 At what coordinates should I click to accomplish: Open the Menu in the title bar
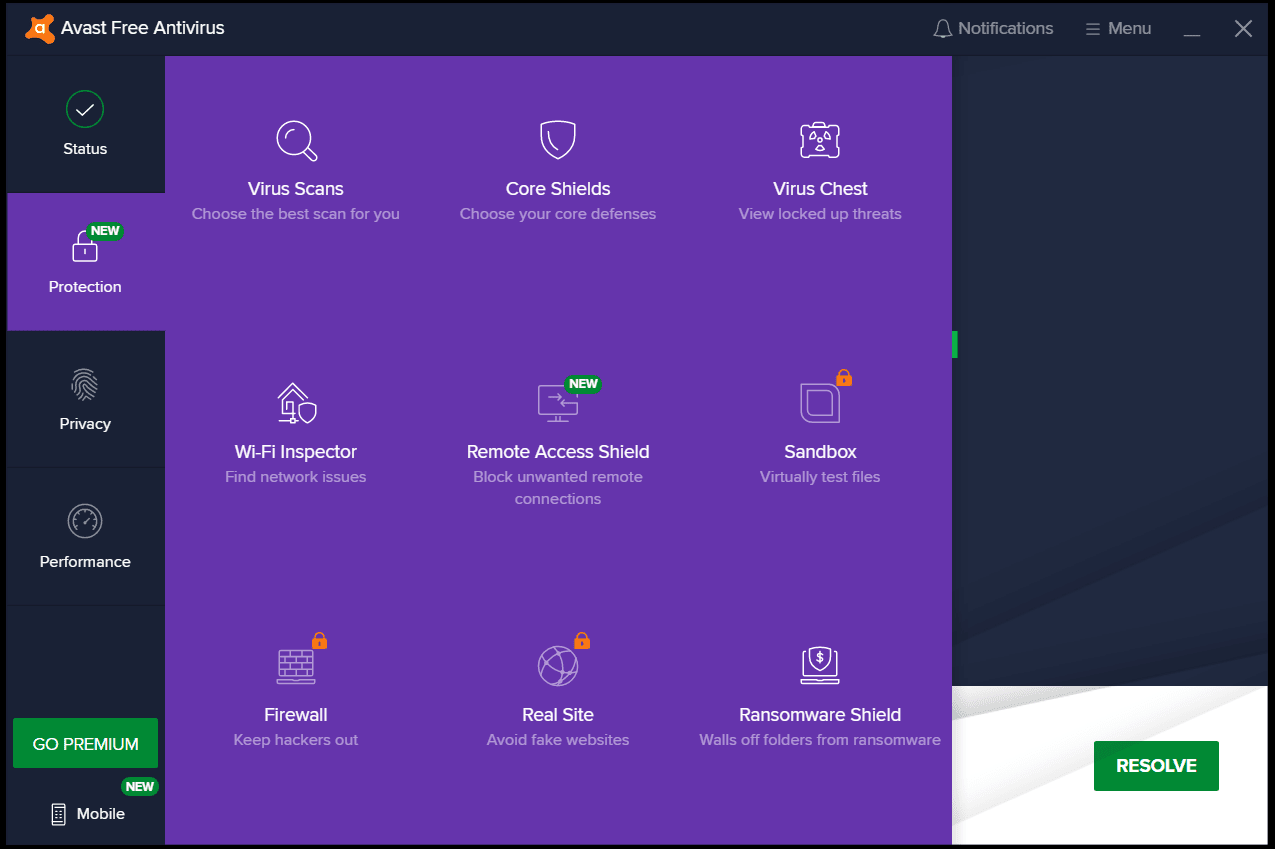[1117, 28]
